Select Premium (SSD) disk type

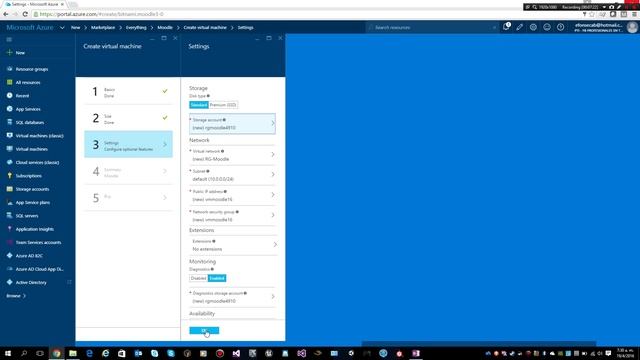pyautogui.click(x=223, y=105)
